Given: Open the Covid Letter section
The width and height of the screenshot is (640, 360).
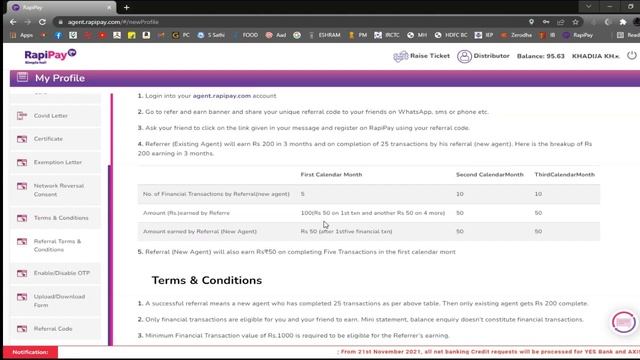Looking at the screenshot, I should [55, 116].
